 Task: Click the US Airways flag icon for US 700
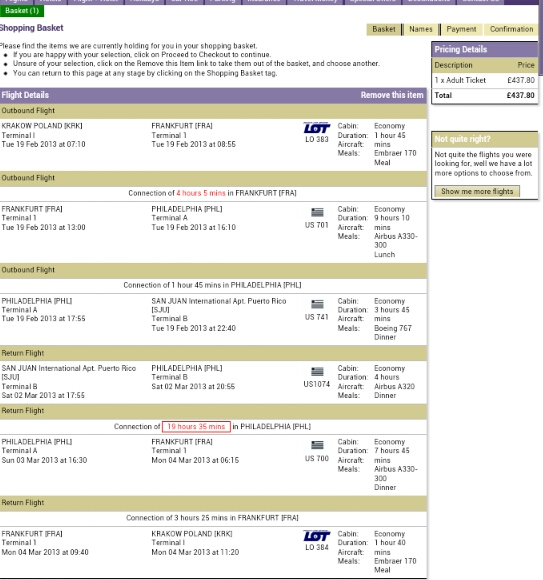tap(317, 445)
